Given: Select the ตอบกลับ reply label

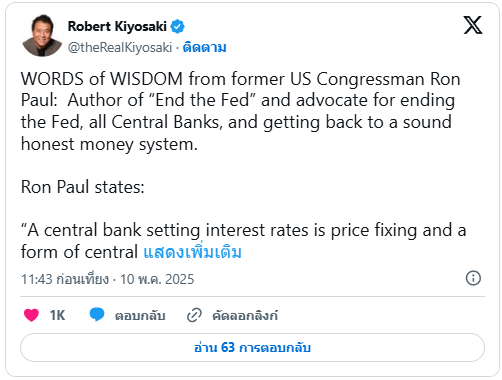Looking at the screenshot, I should [140, 315].
